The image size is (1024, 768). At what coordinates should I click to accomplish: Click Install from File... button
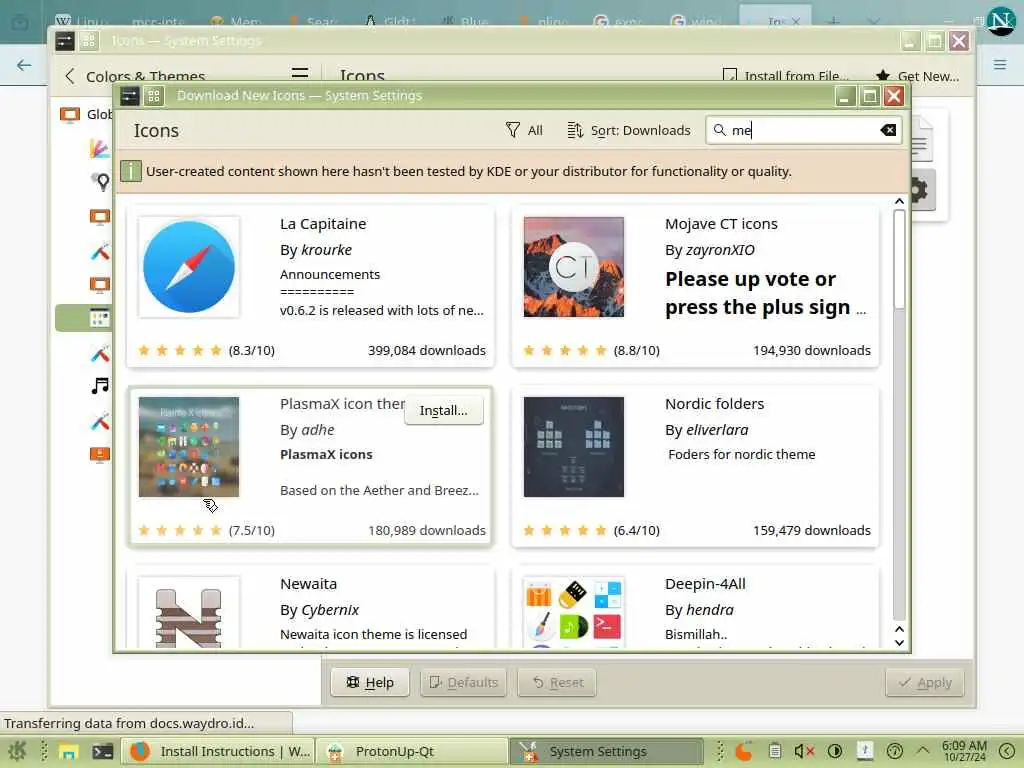[x=786, y=76]
